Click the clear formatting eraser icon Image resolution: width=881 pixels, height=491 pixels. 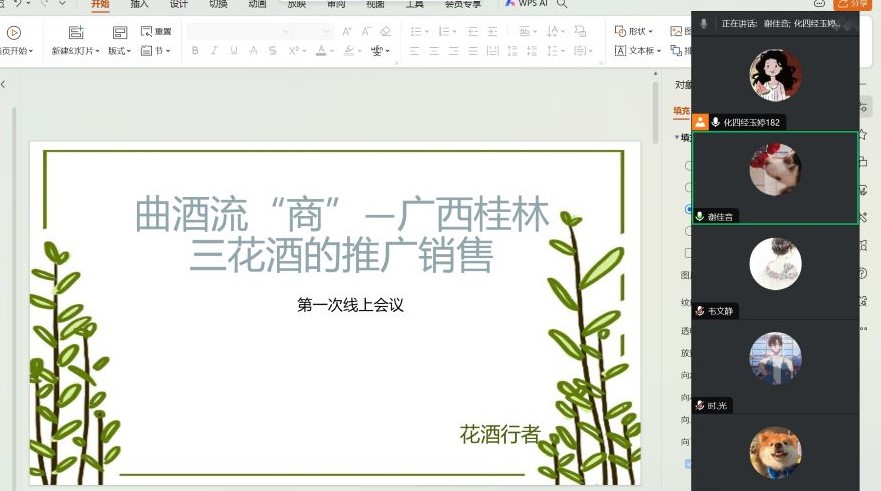click(x=385, y=32)
